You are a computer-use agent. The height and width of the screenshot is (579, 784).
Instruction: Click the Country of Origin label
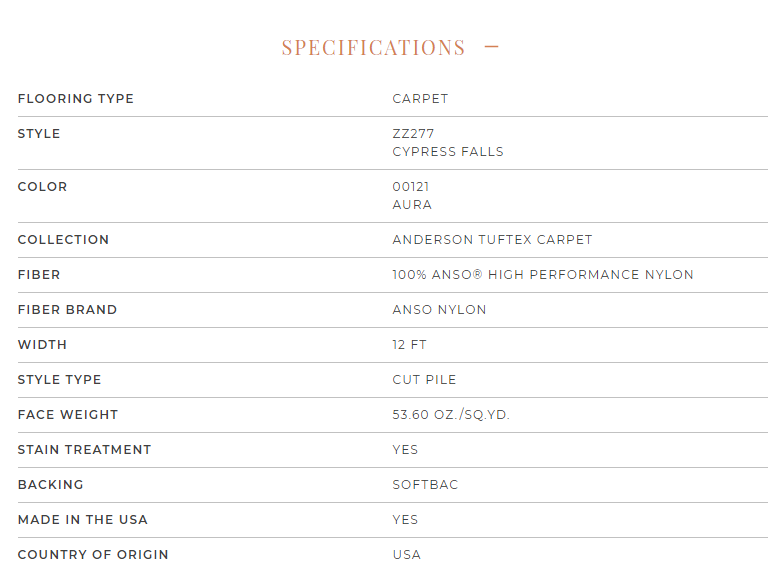point(93,554)
